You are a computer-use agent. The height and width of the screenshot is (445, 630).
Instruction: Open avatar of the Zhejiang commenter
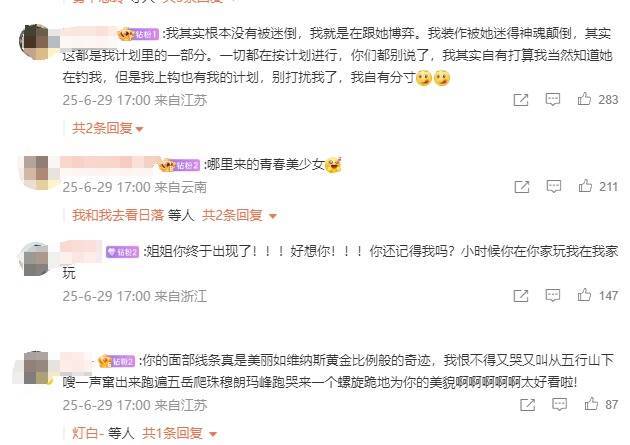tap(36, 259)
